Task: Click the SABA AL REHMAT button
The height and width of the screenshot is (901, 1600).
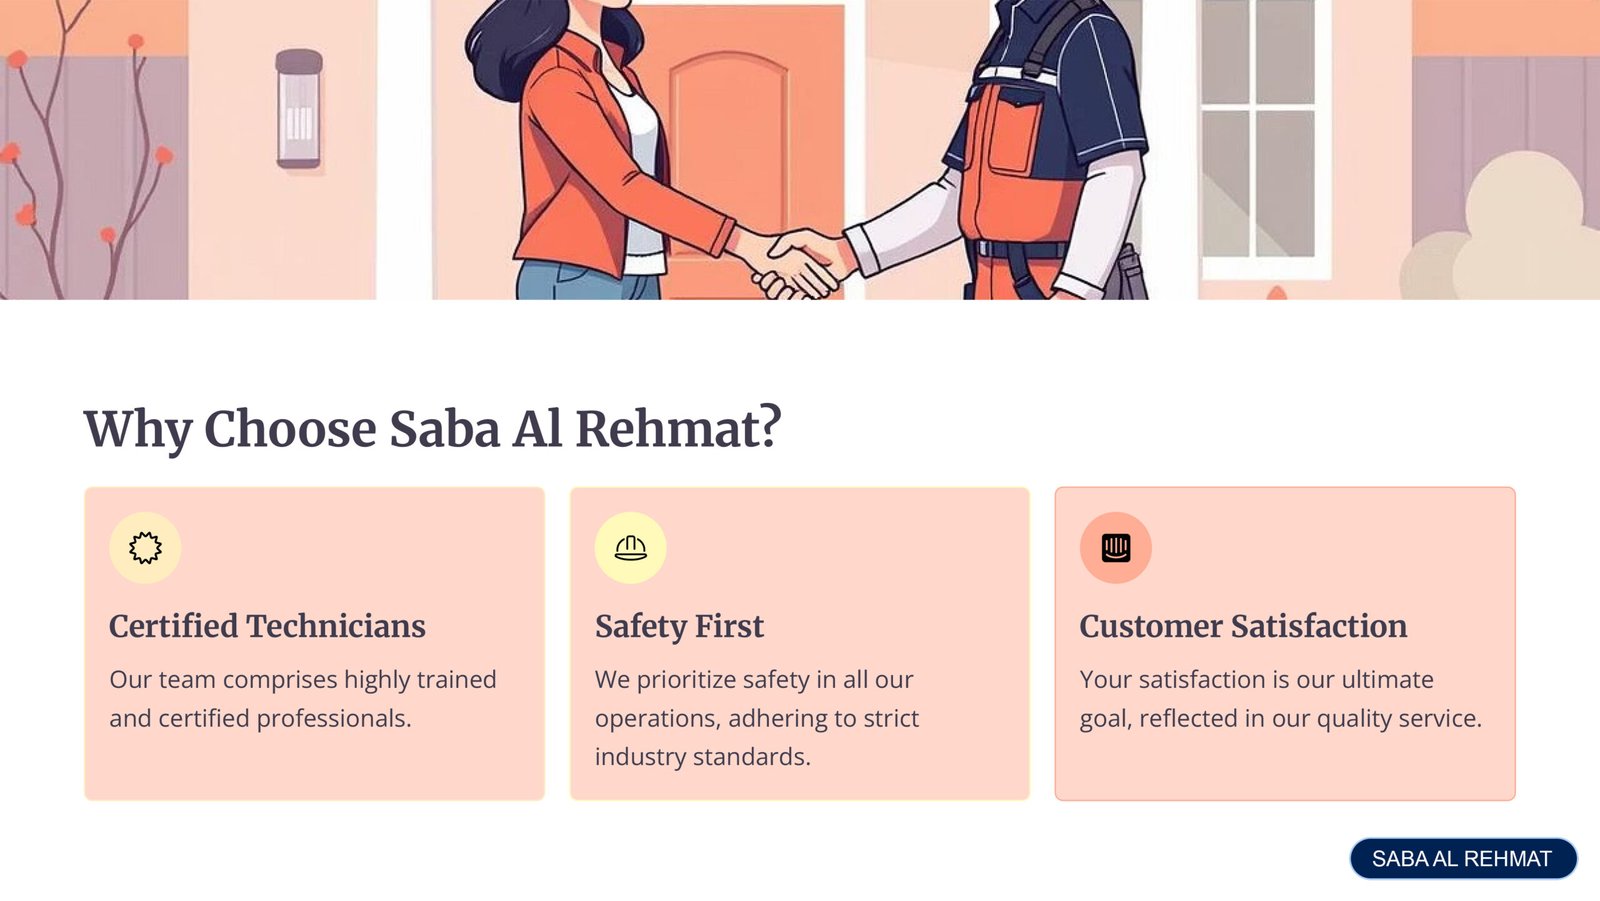Action: pyautogui.click(x=1463, y=859)
